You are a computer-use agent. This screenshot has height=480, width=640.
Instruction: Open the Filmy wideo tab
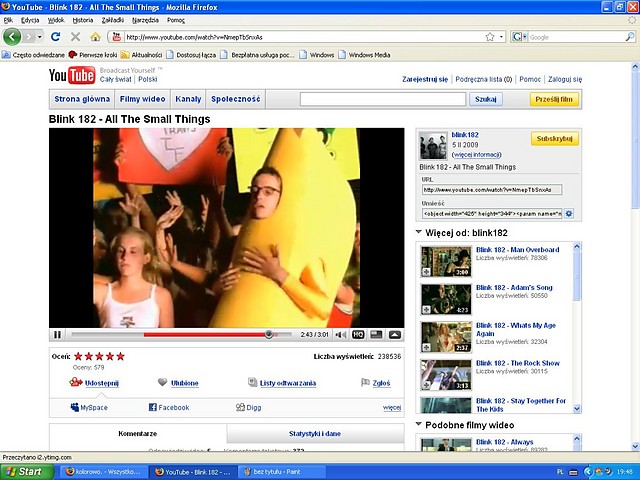tap(142, 99)
